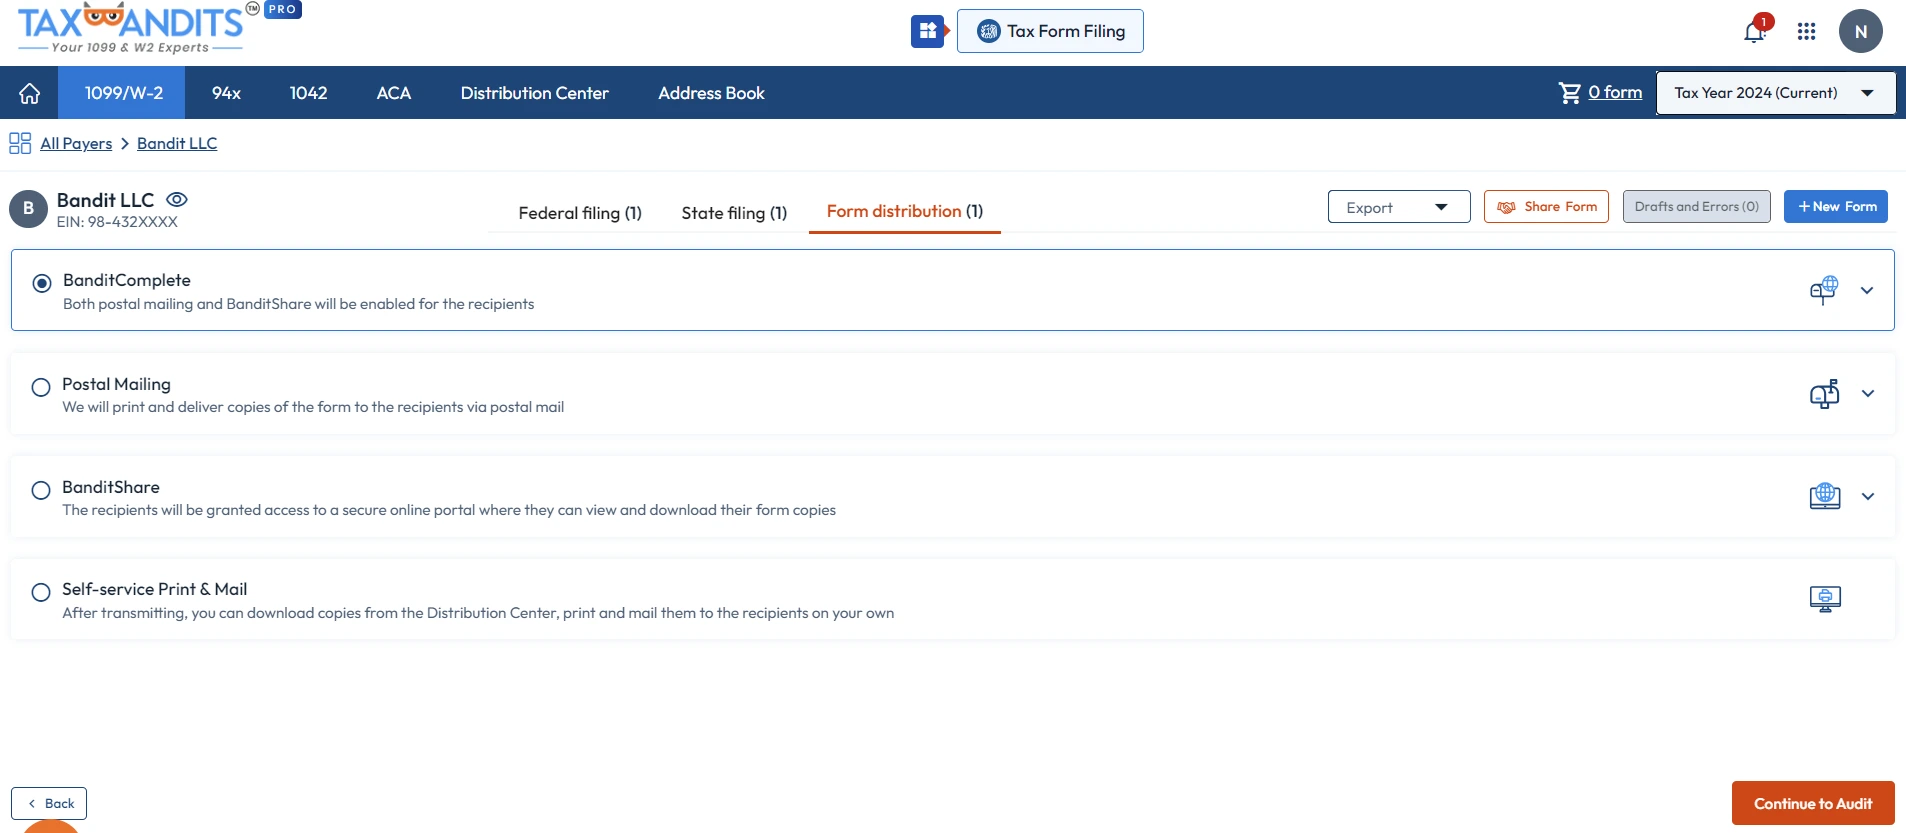Click the shopping cart icon
The image size is (1906, 833).
tap(1569, 93)
